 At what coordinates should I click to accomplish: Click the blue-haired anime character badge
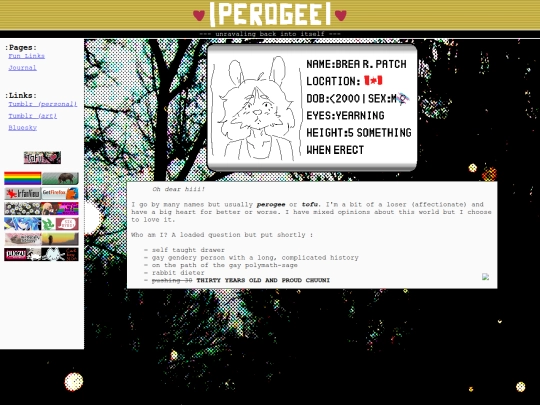[x=22, y=224]
